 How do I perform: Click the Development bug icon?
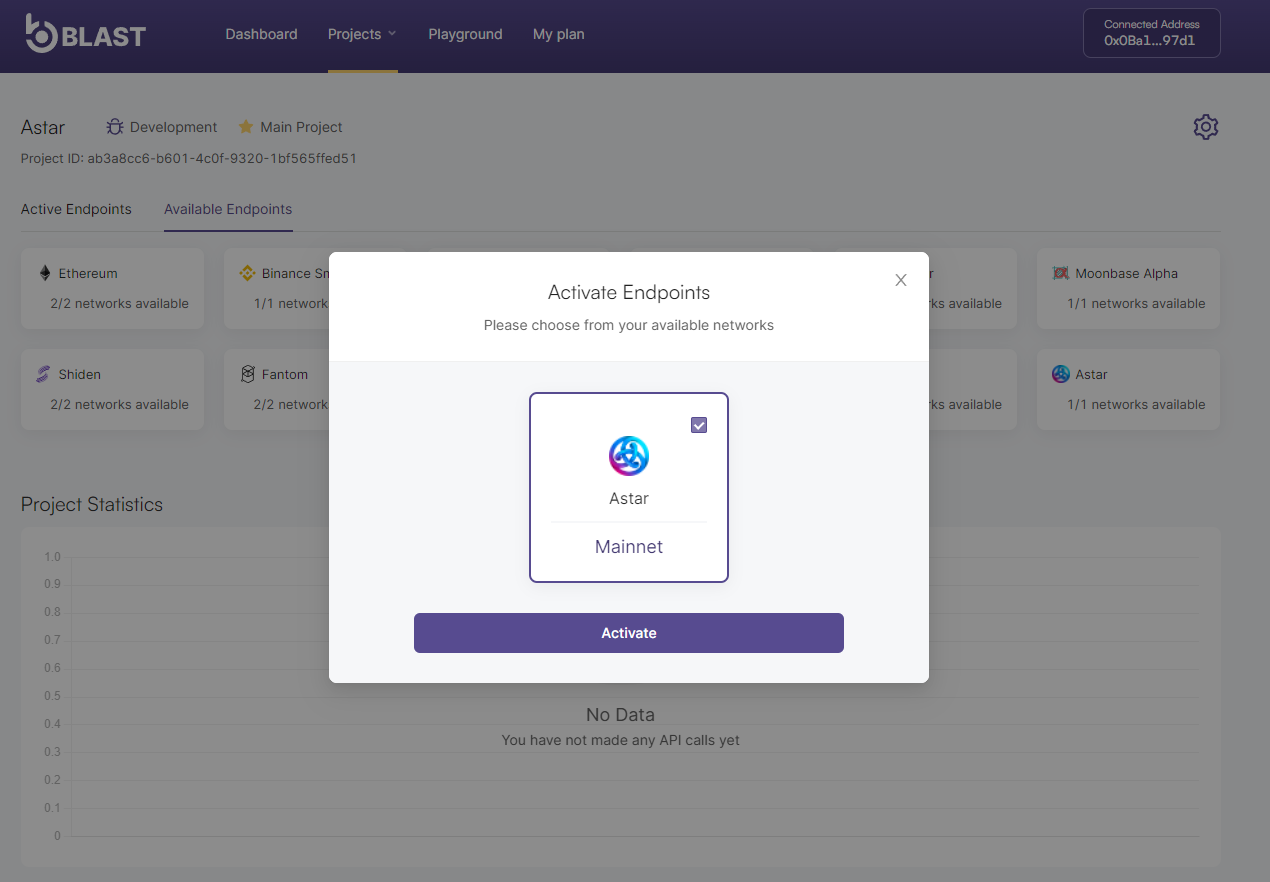(115, 127)
